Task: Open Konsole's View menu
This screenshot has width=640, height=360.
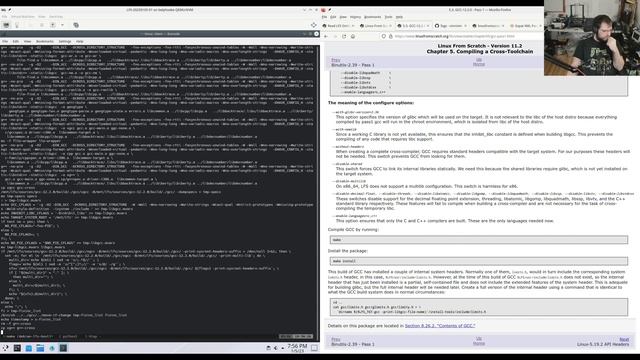Action: tap(27, 41)
